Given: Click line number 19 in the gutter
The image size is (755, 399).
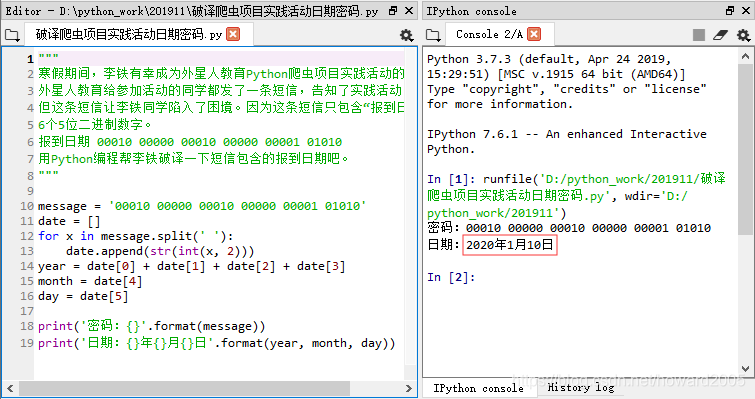Looking at the screenshot, I should click(27, 343).
